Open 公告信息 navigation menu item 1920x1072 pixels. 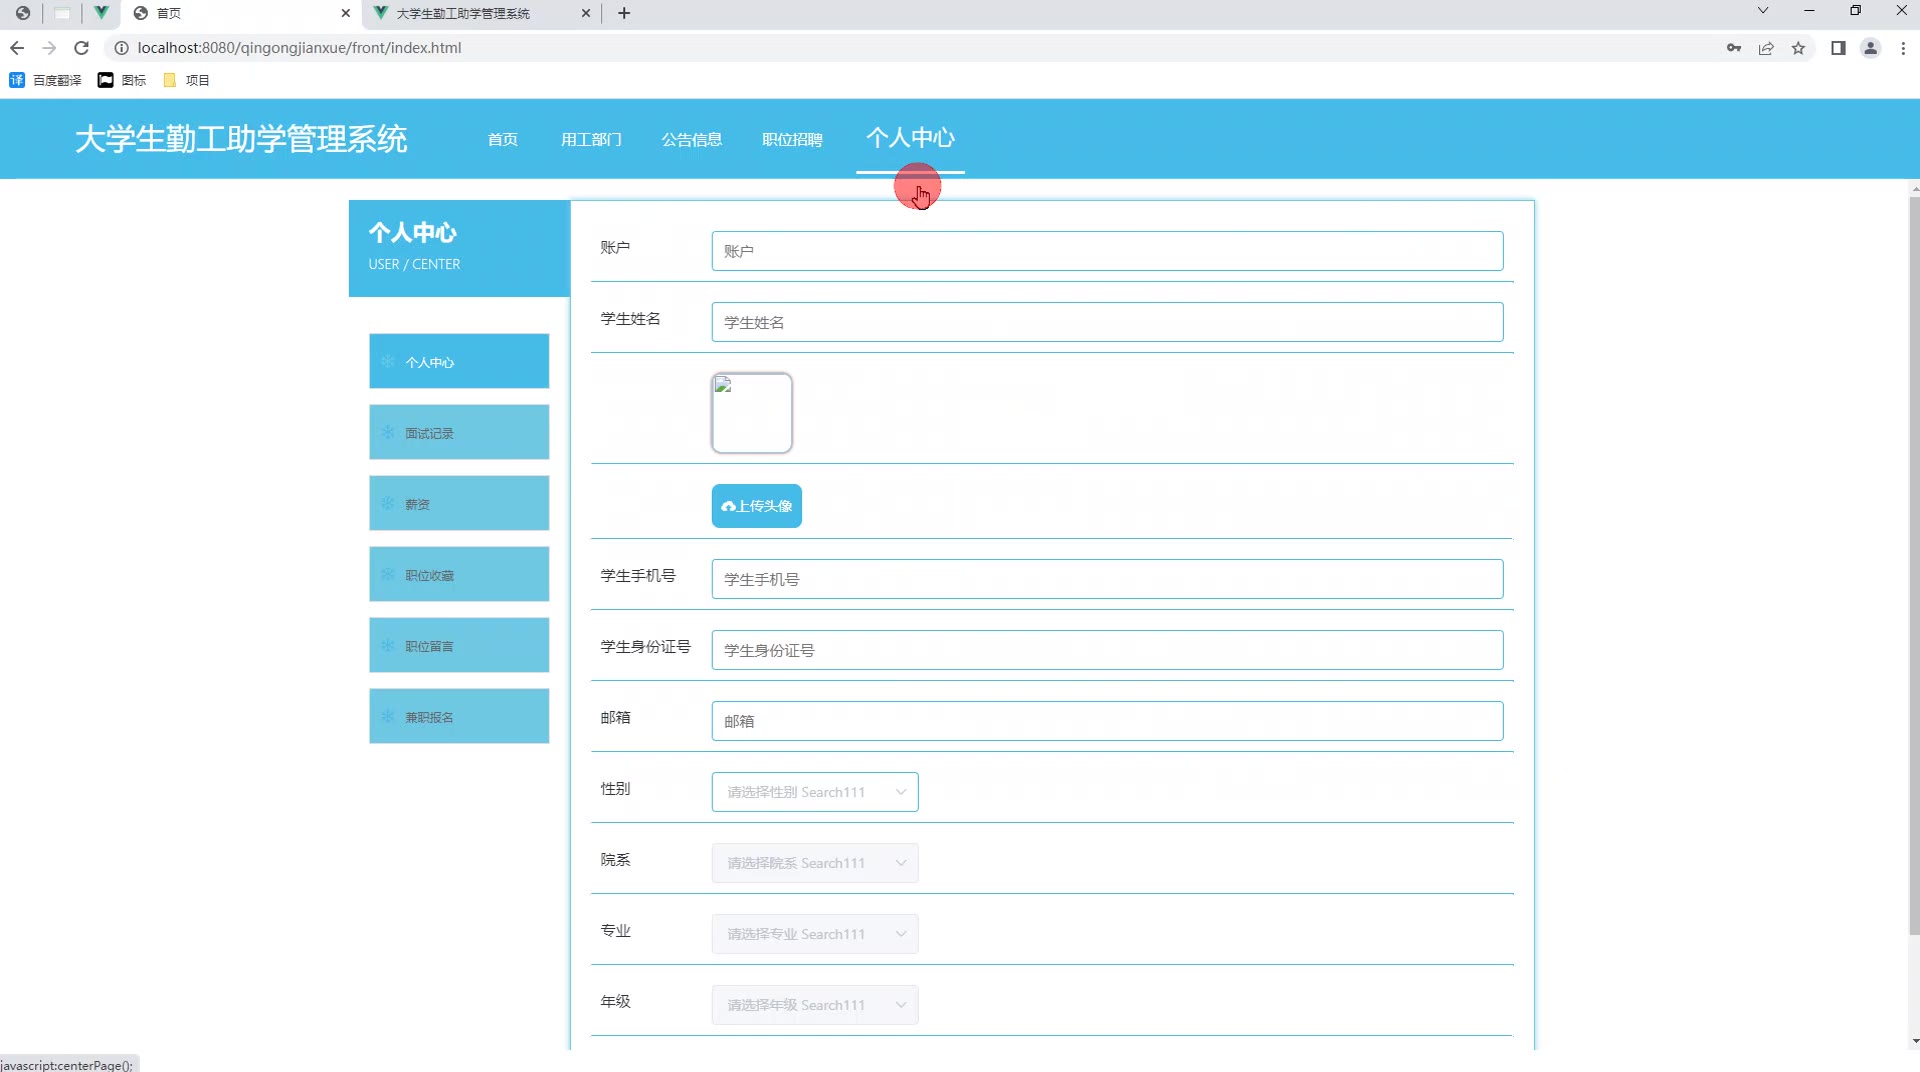coord(691,139)
